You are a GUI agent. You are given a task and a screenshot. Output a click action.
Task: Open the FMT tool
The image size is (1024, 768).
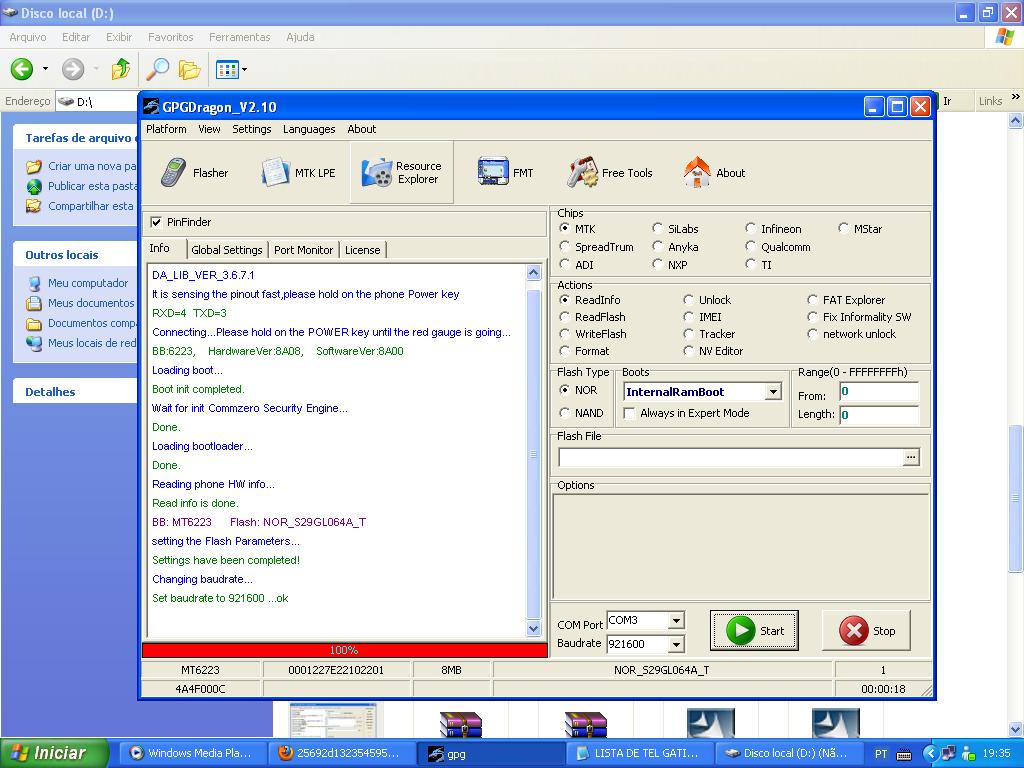click(505, 173)
